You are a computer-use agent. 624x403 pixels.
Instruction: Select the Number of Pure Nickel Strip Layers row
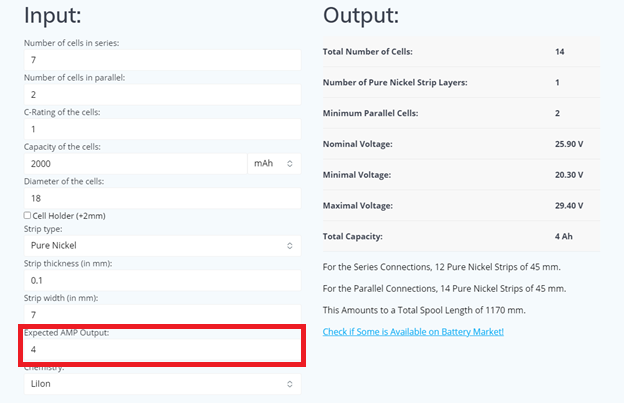[x=461, y=82]
